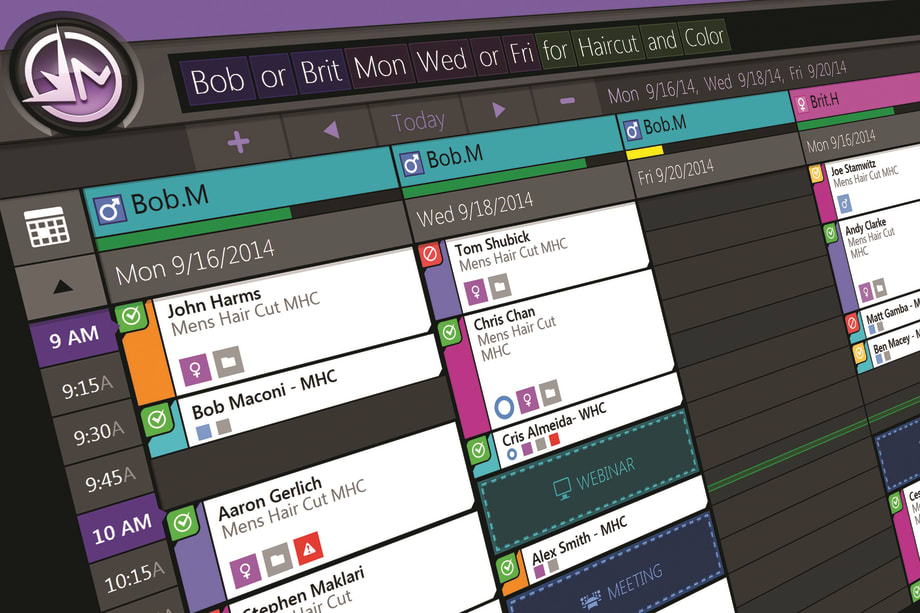Image resolution: width=920 pixels, height=613 pixels.
Task: Open John Harms appointment name
Action: (214, 303)
